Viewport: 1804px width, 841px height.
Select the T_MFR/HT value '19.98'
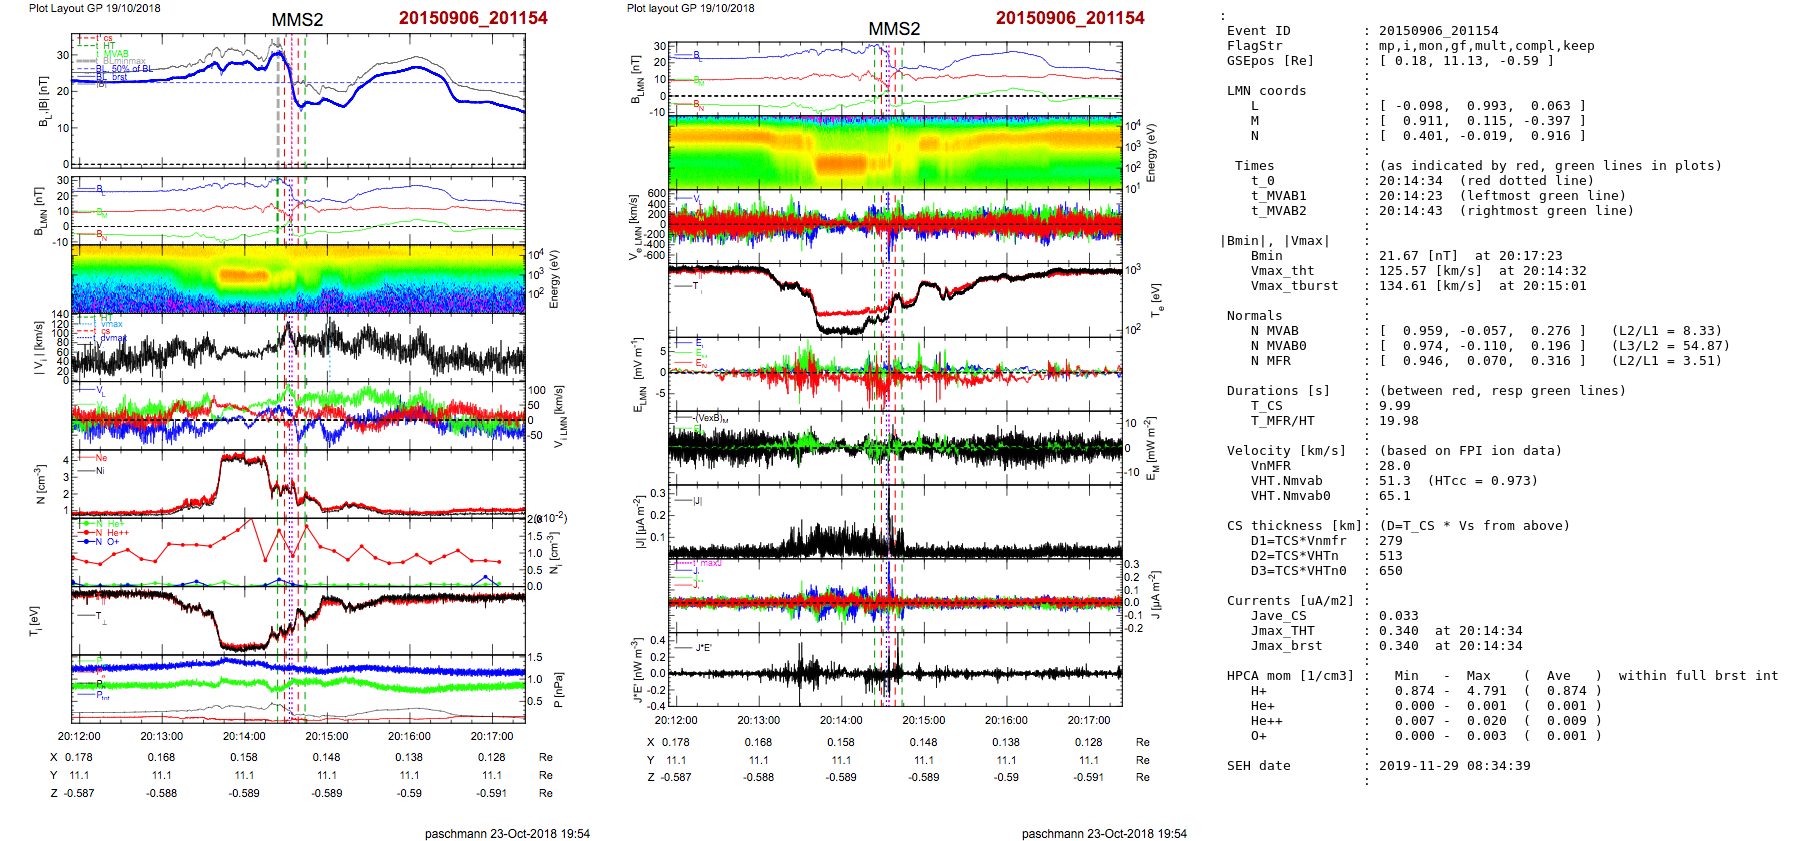coord(1398,421)
